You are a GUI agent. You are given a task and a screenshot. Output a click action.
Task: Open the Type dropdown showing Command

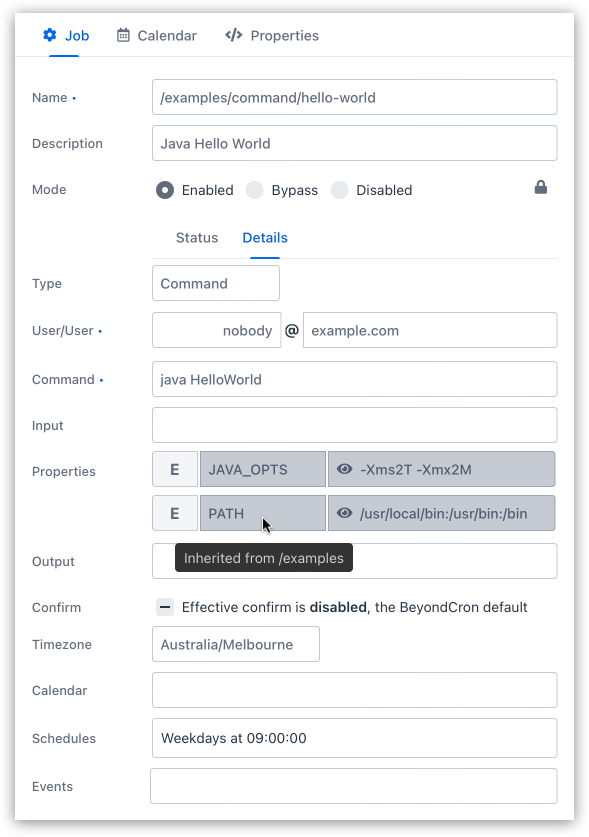tap(216, 283)
